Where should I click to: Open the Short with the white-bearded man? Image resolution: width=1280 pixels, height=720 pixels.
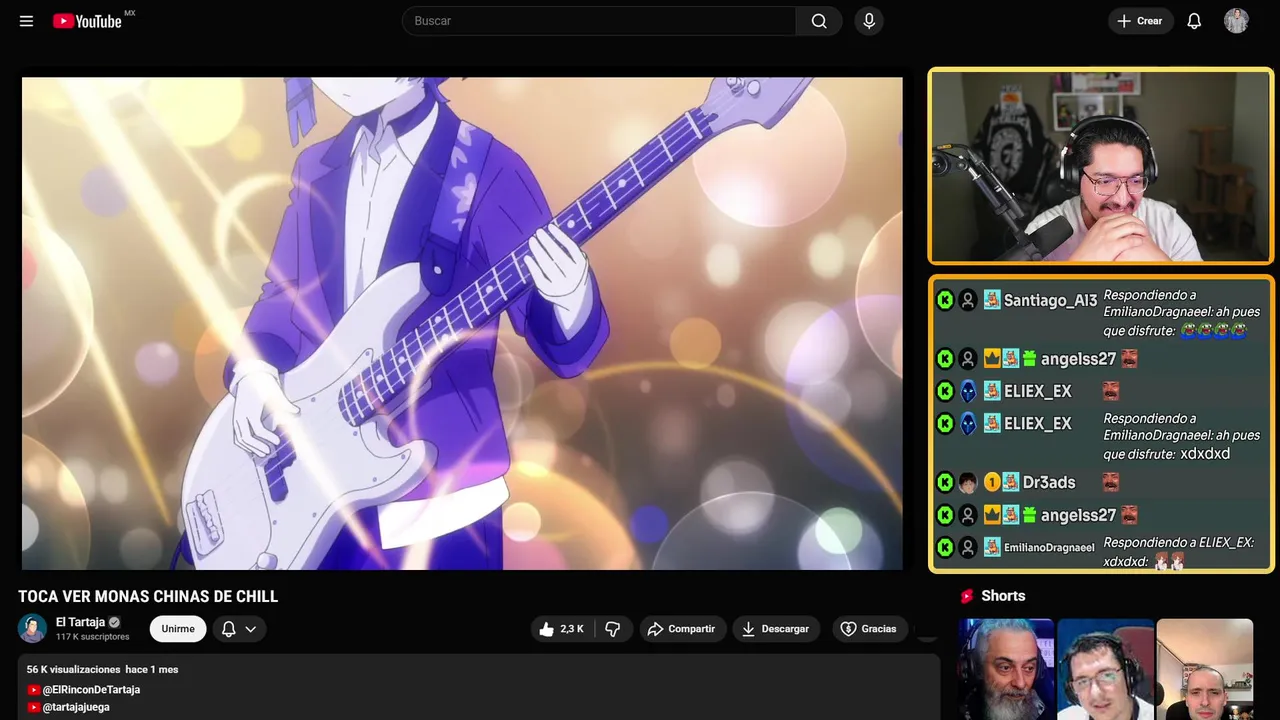coord(1006,669)
